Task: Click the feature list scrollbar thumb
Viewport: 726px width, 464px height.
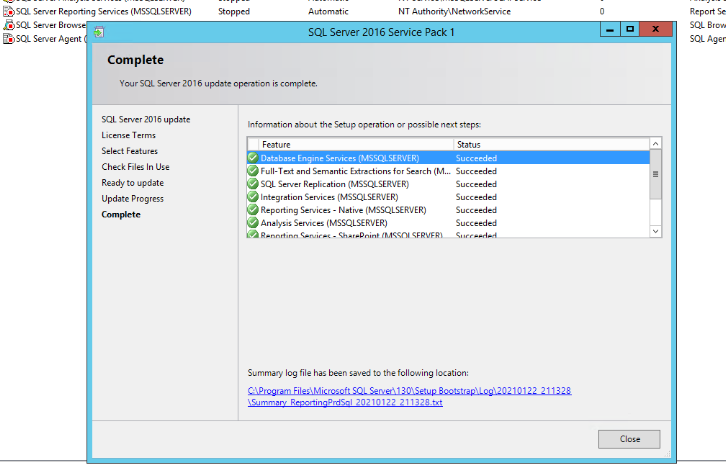Action: click(x=655, y=174)
